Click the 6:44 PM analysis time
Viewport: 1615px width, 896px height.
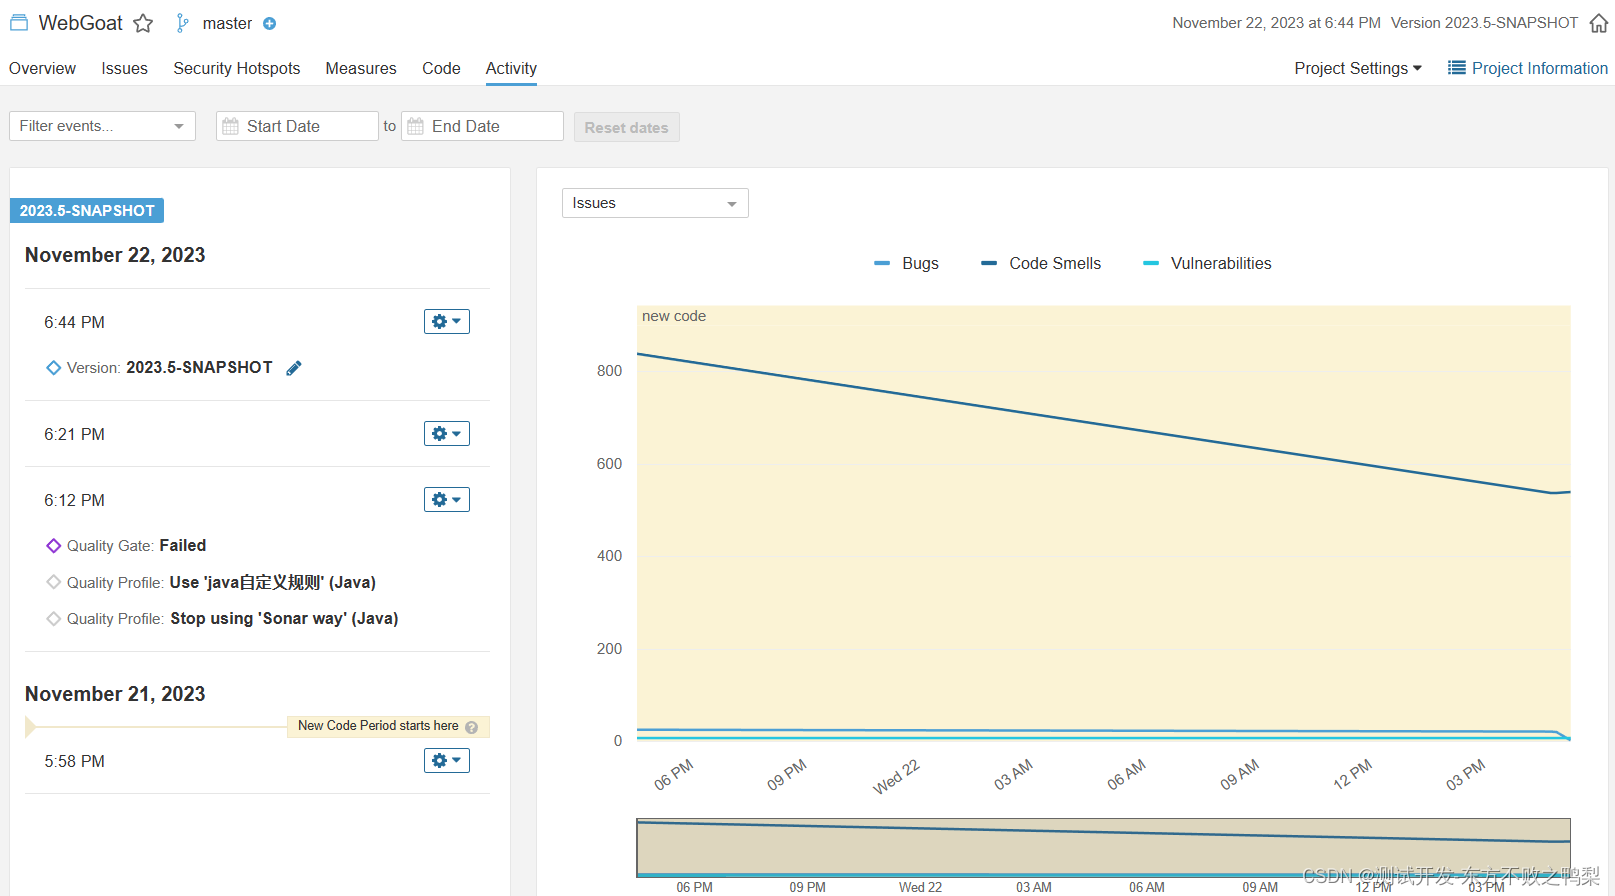74,322
